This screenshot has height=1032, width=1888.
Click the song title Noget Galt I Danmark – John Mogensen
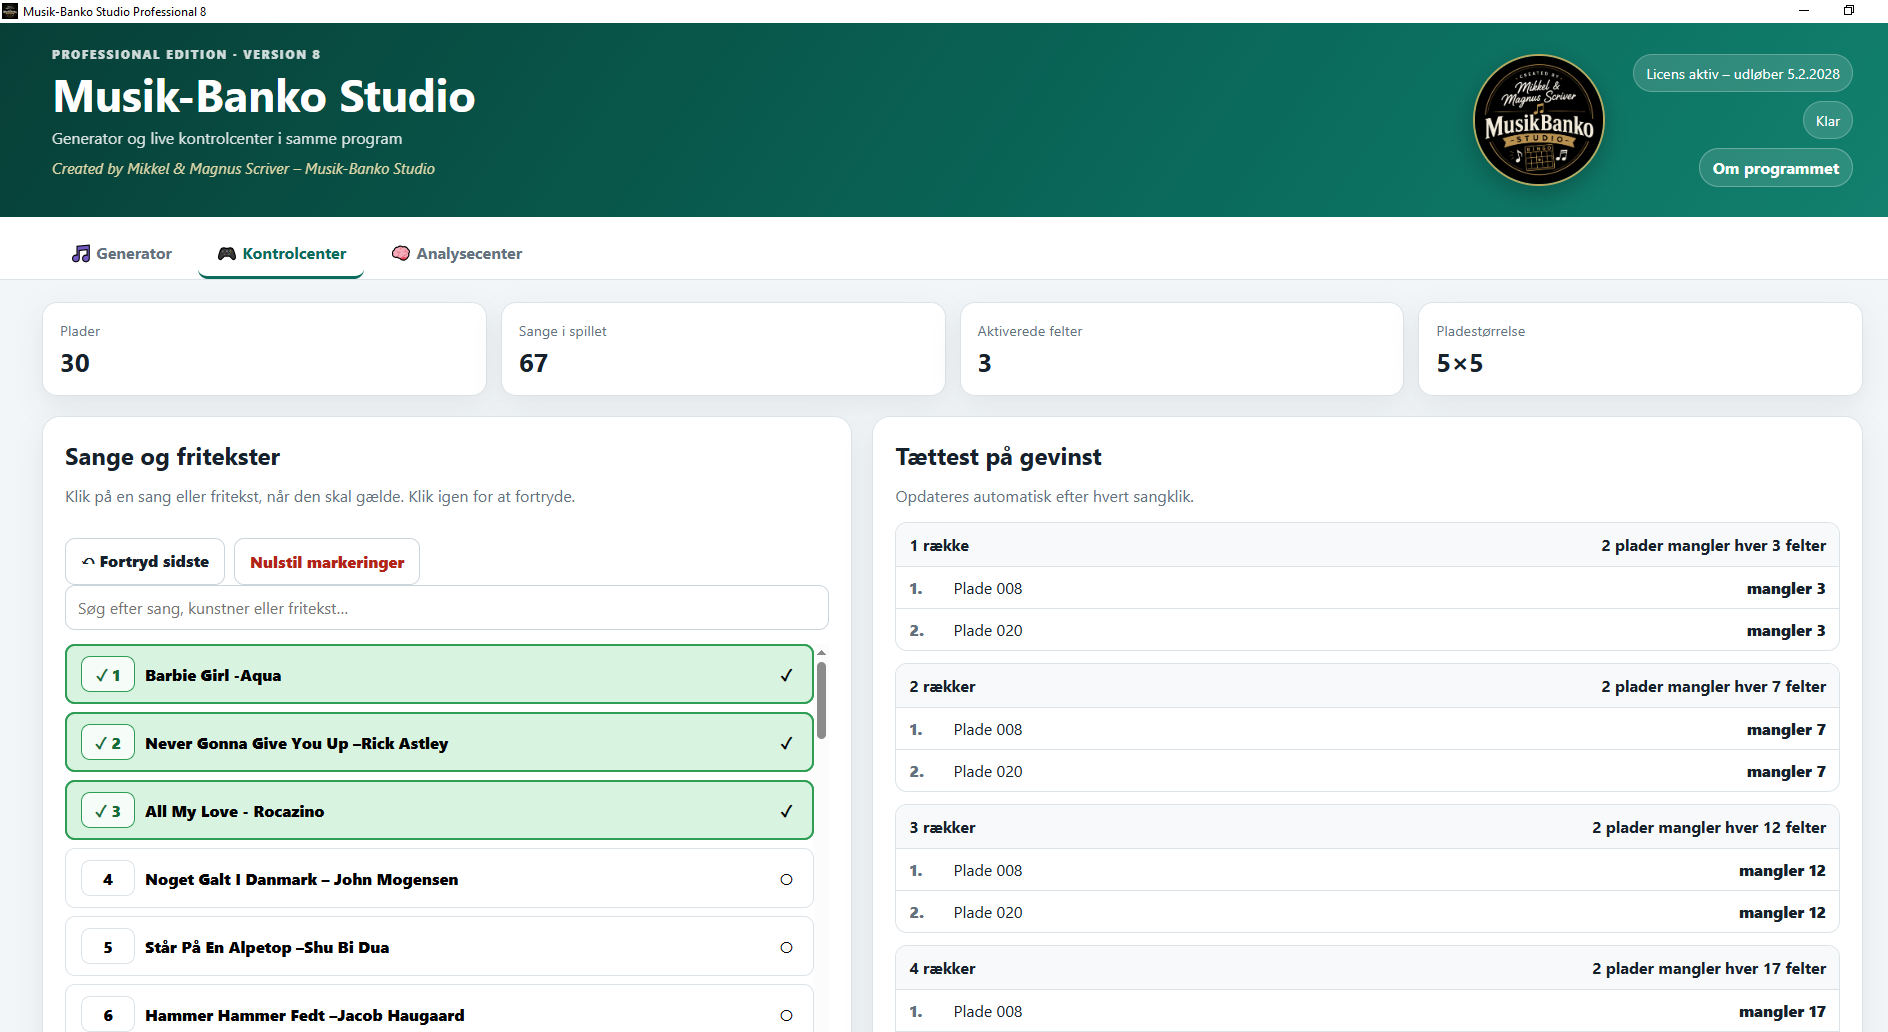click(x=302, y=879)
